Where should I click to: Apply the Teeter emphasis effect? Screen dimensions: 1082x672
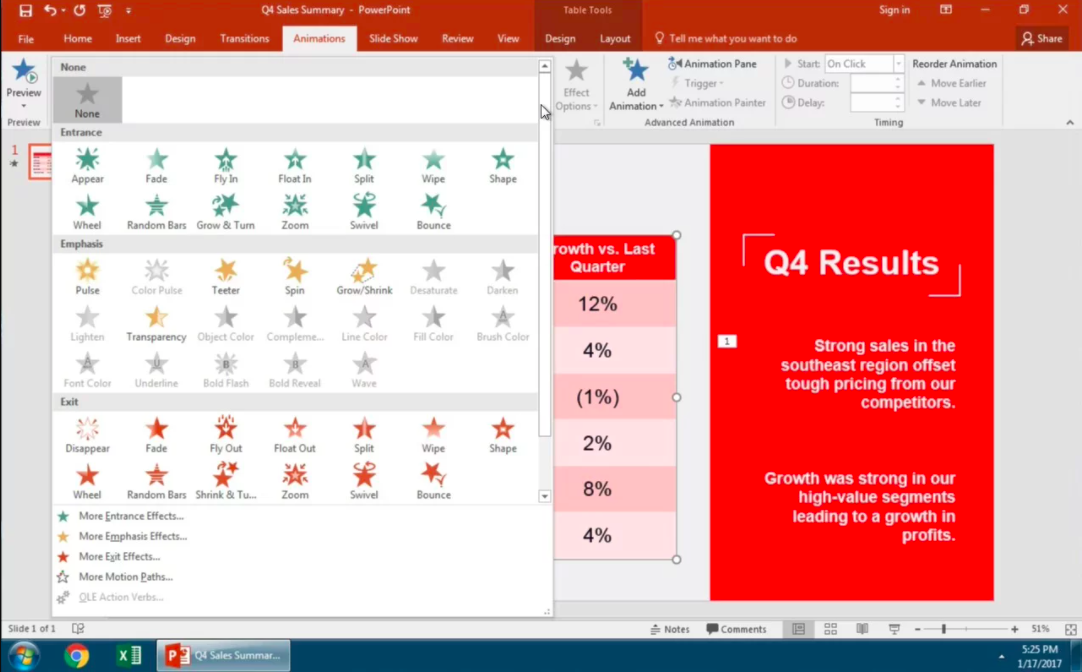click(x=226, y=276)
